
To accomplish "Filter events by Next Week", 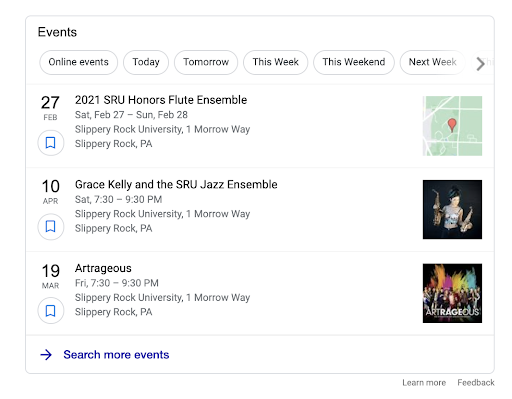I will pos(432,62).
